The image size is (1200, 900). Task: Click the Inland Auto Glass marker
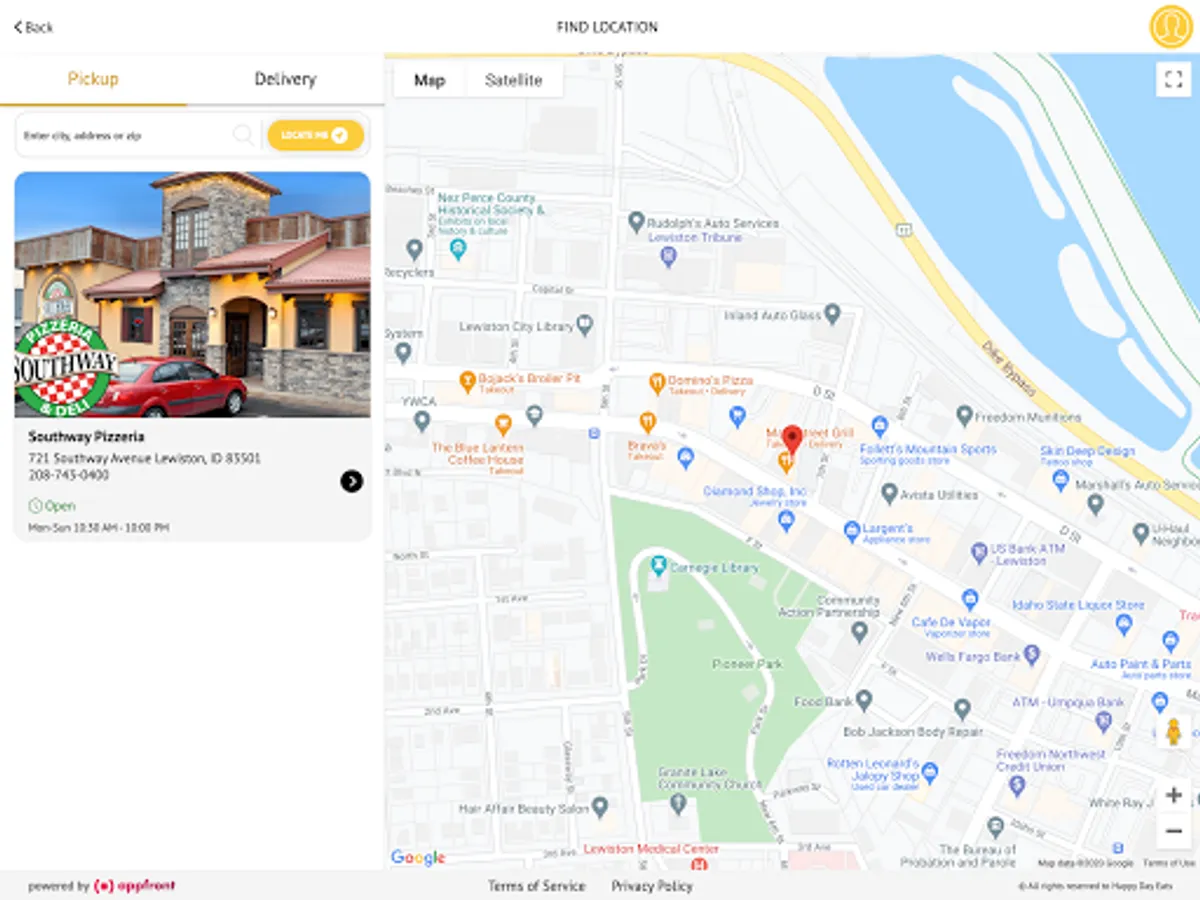(x=832, y=314)
